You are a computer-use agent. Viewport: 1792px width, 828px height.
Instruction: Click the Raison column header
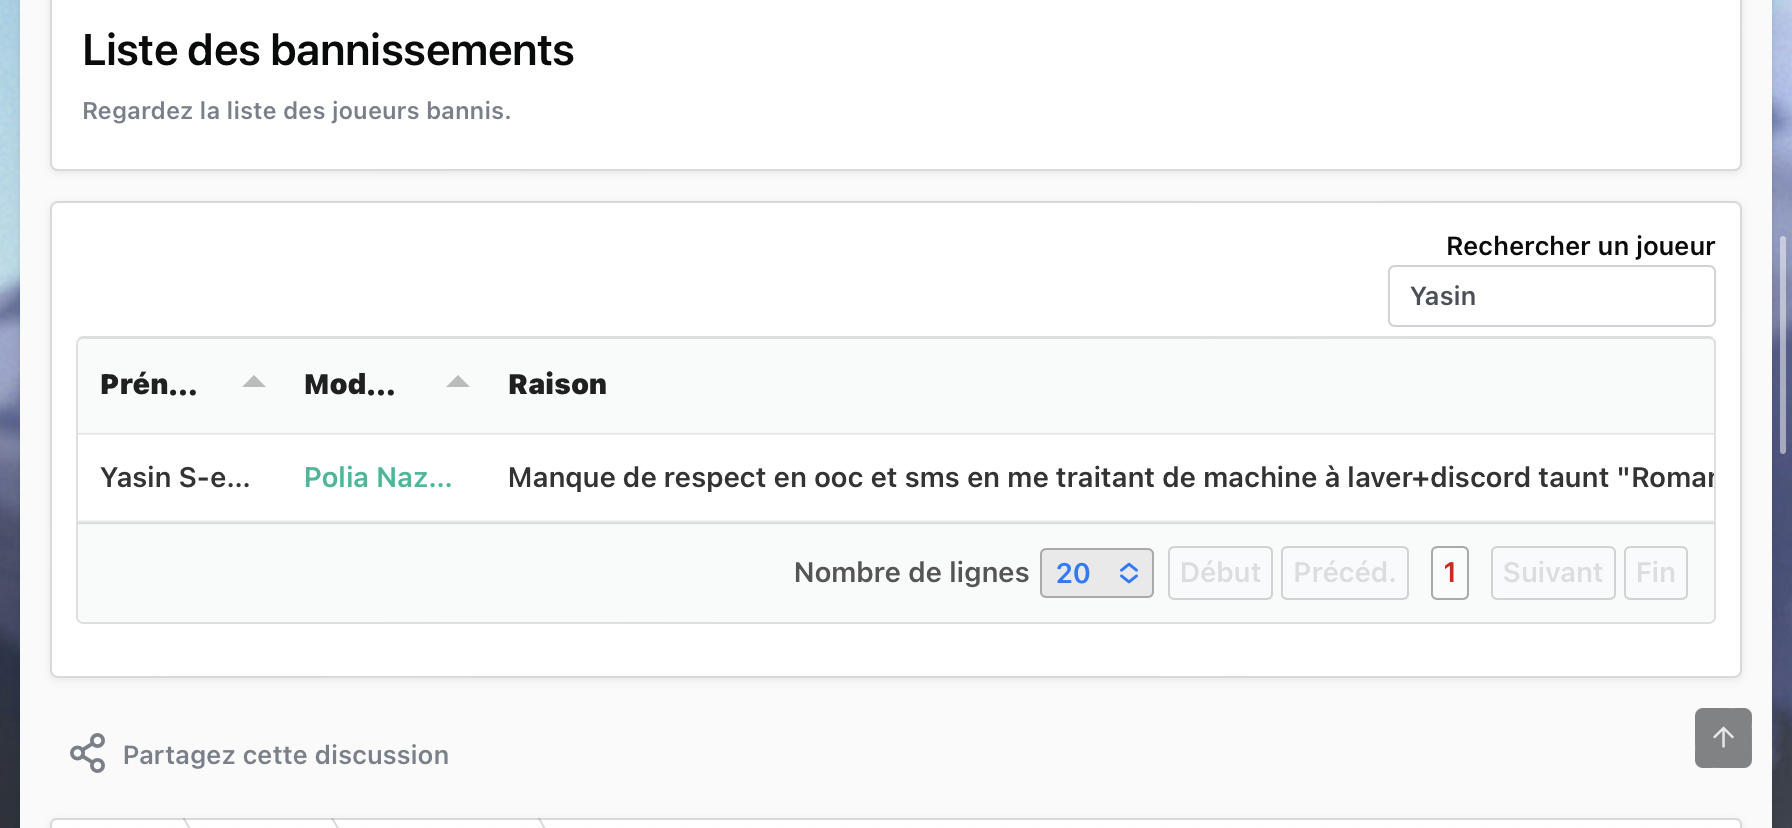(x=557, y=384)
